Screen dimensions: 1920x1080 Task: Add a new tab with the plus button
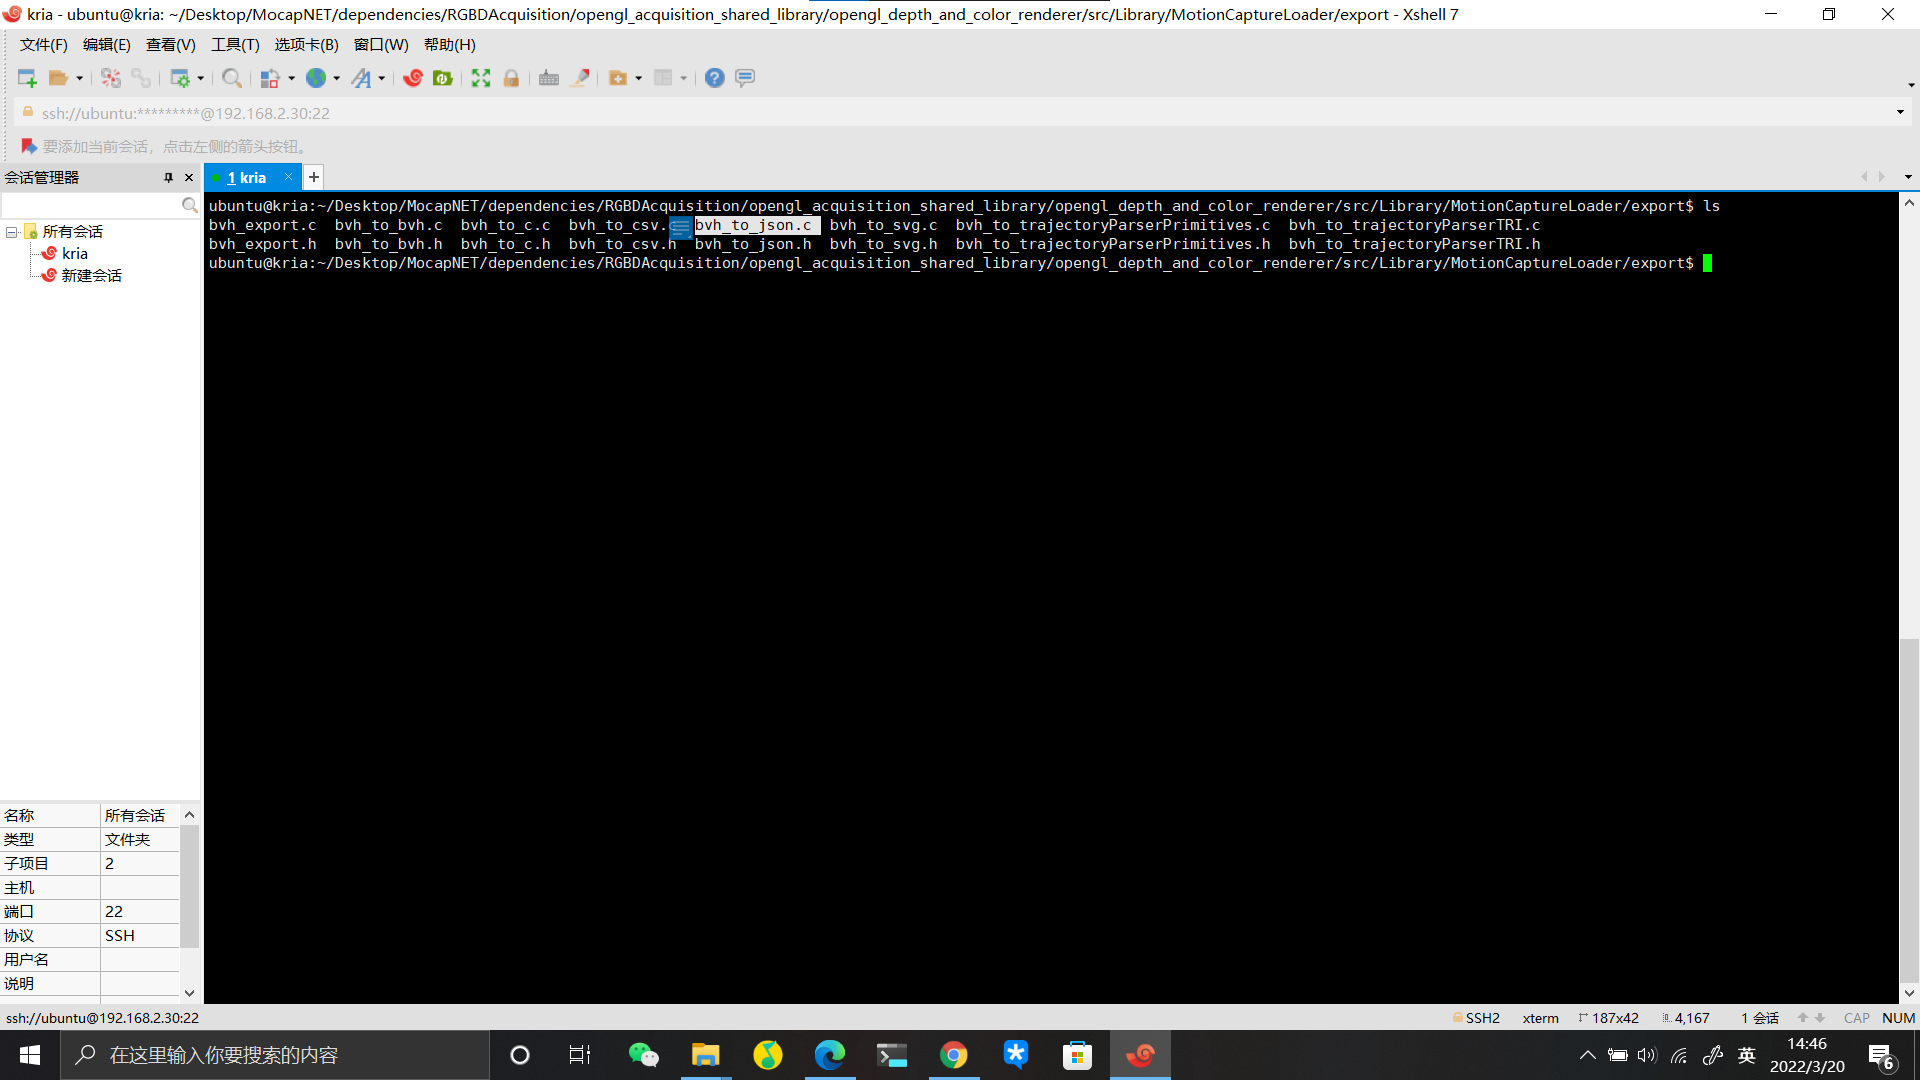point(313,177)
